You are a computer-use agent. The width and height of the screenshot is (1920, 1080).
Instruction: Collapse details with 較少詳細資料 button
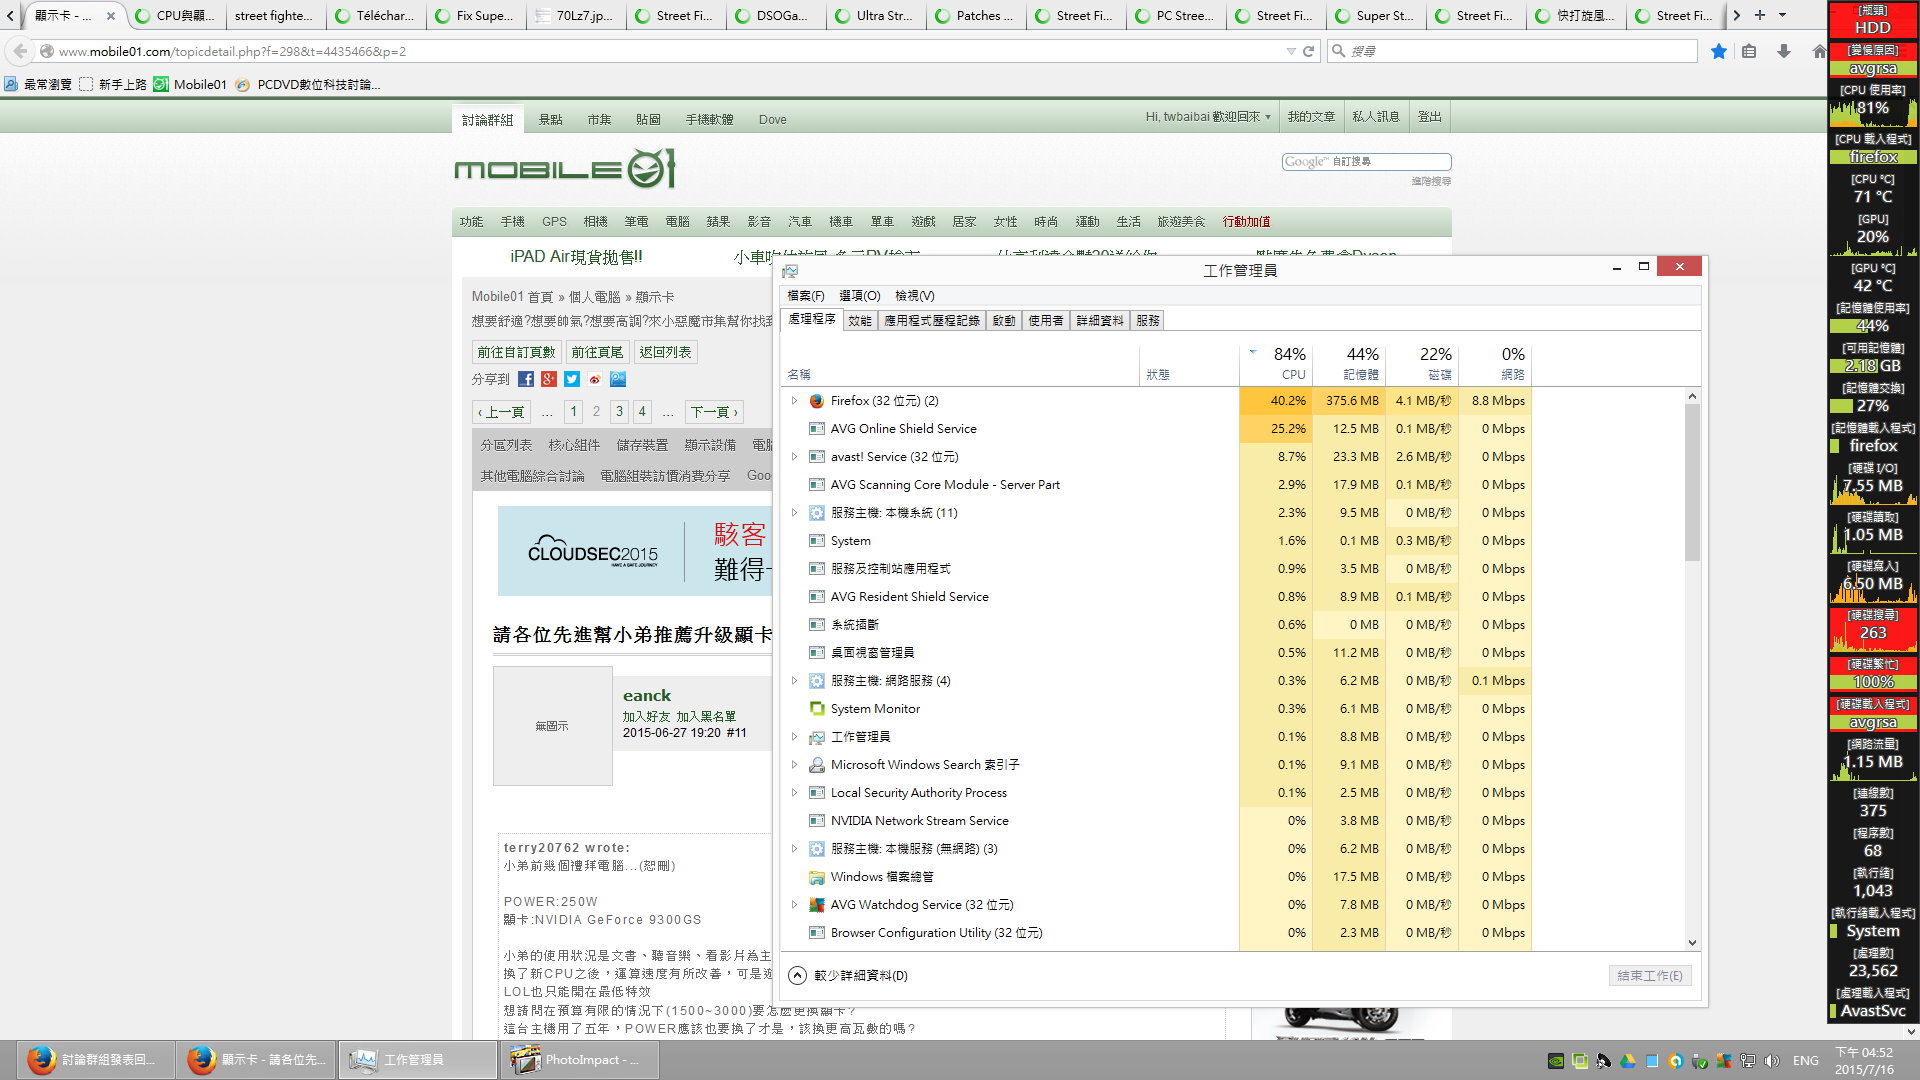click(848, 976)
